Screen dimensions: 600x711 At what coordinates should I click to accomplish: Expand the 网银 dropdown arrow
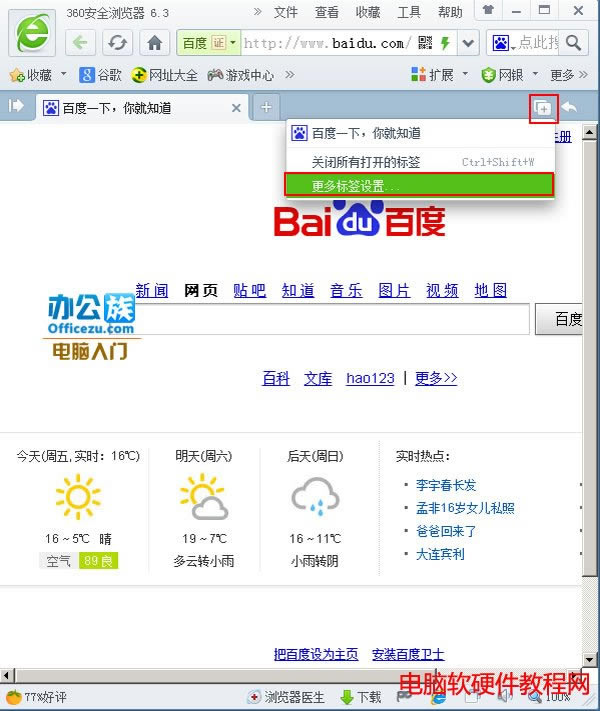[535, 73]
